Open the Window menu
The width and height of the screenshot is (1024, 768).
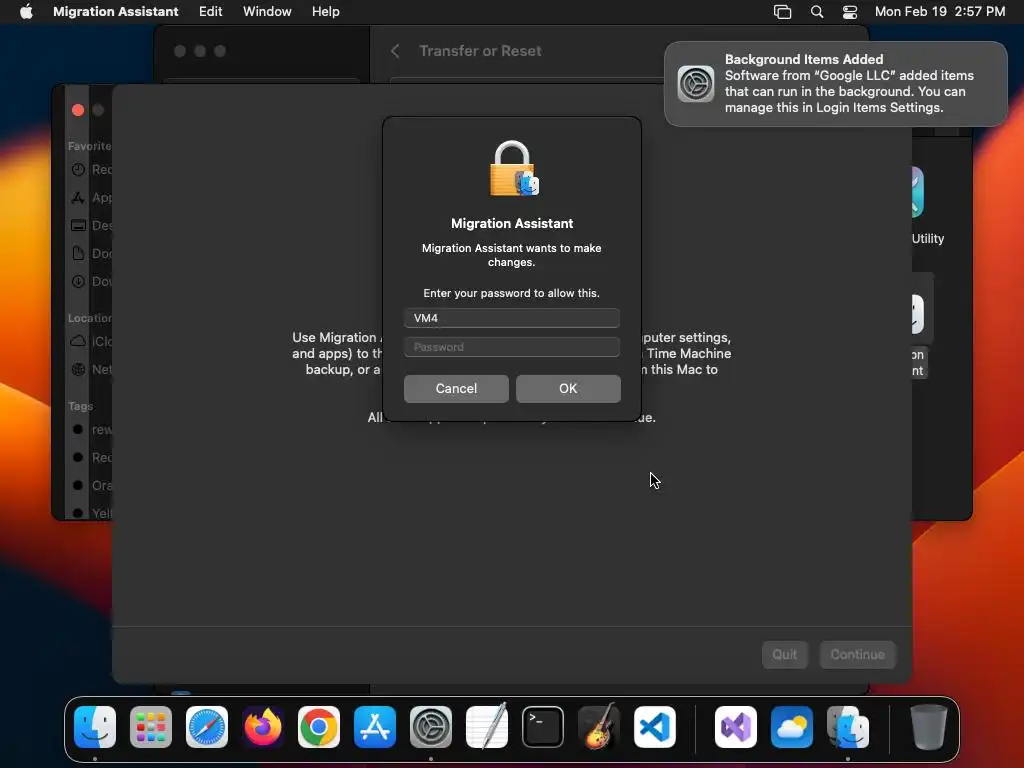267,12
